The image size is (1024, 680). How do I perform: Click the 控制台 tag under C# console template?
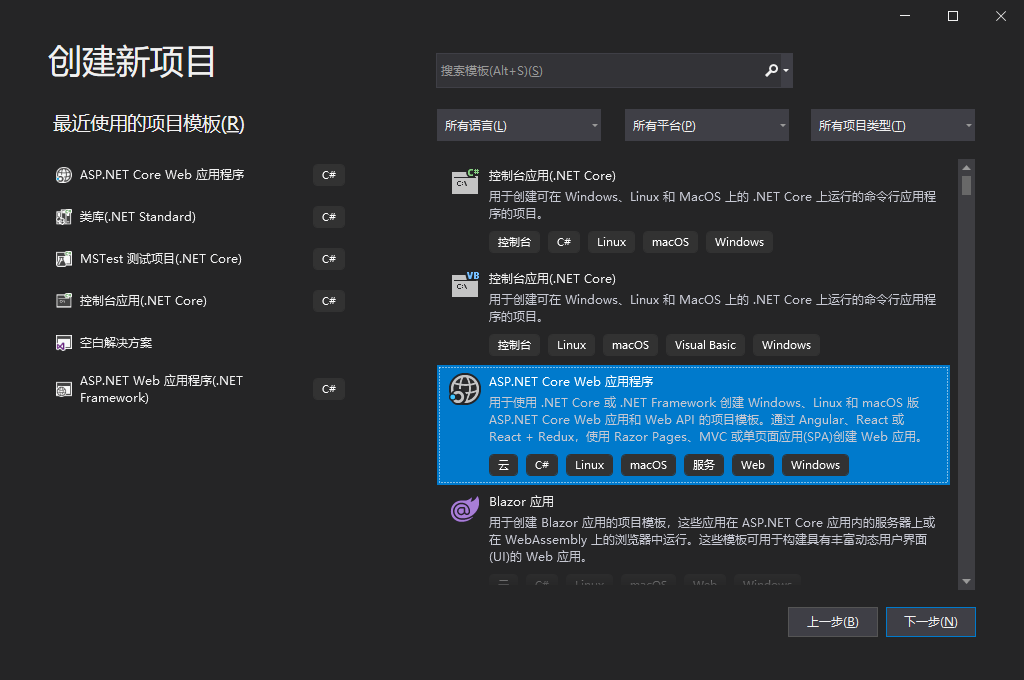click(514, 242)
